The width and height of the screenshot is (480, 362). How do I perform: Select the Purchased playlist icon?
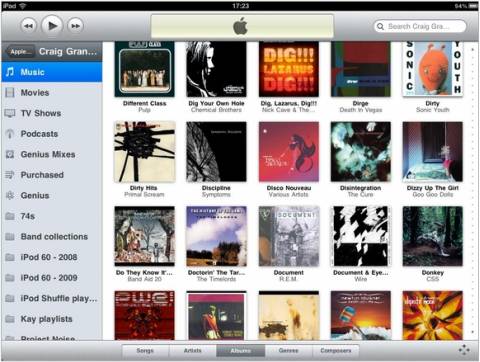tap(10, 175)
